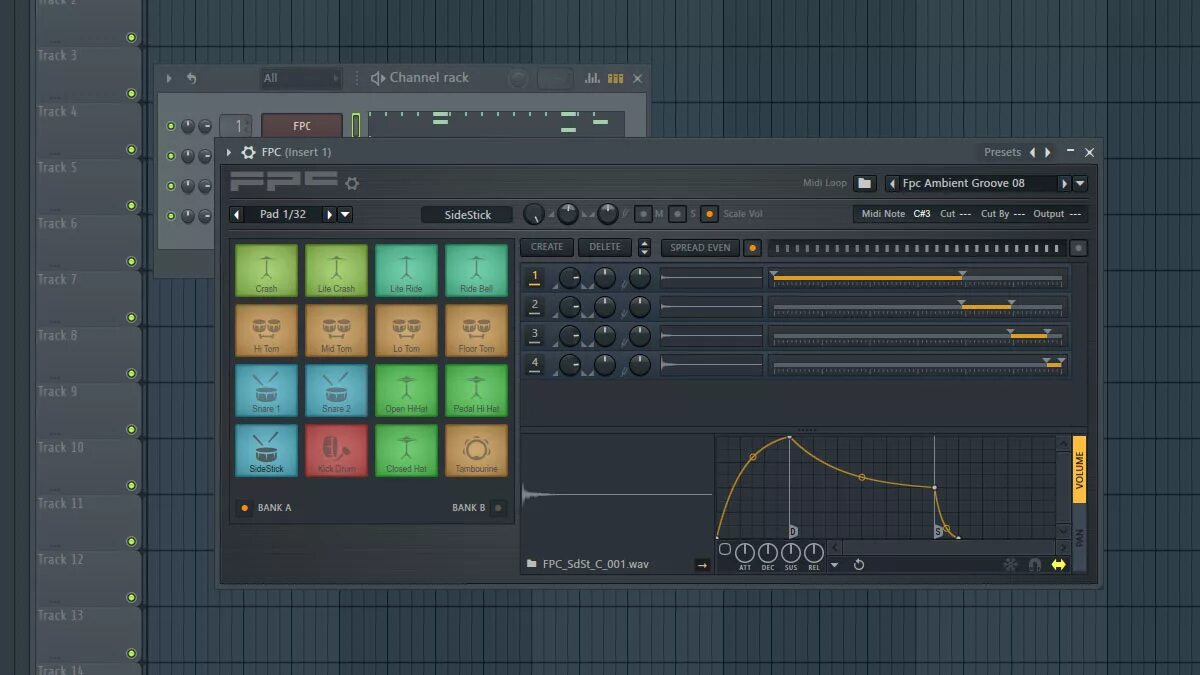The height and width of the screenshot is (675, 1200).
Task: Open the All filter dropdown in Channel rack
Action: [301, 78]
